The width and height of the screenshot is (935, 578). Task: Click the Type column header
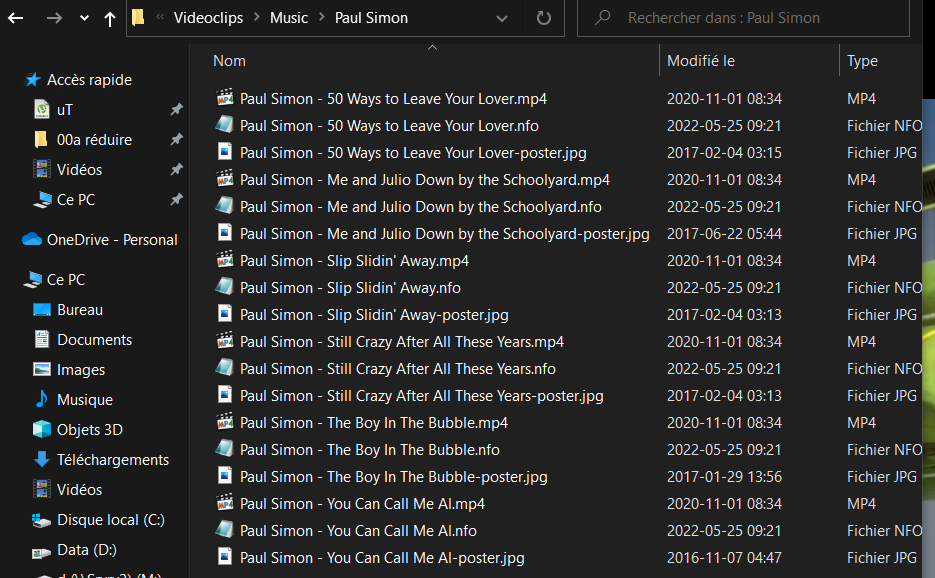[x=862, y=61]
